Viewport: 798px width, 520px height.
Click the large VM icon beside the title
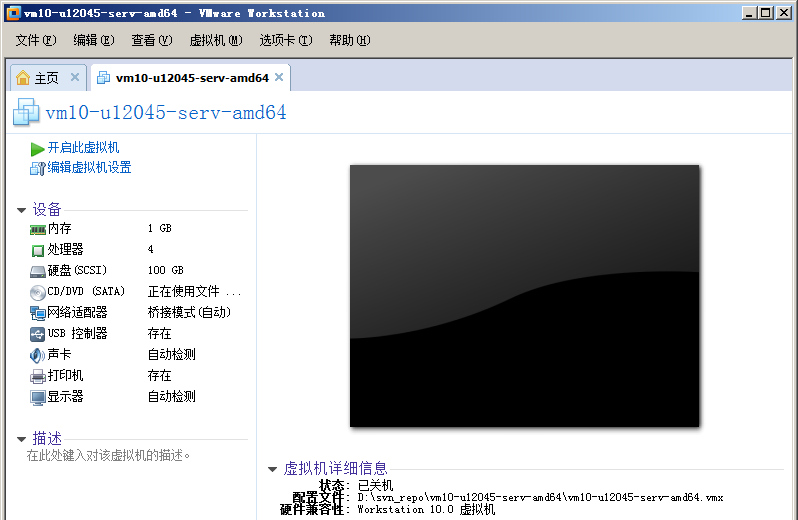26,112
